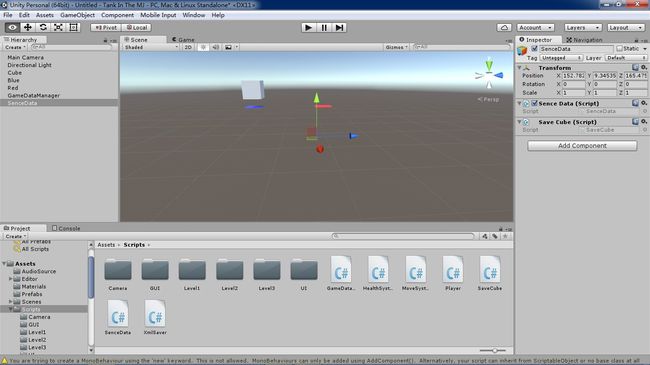Open the Window menu
Viewport: 650px width, 365px height.
(x=194, y=15)
